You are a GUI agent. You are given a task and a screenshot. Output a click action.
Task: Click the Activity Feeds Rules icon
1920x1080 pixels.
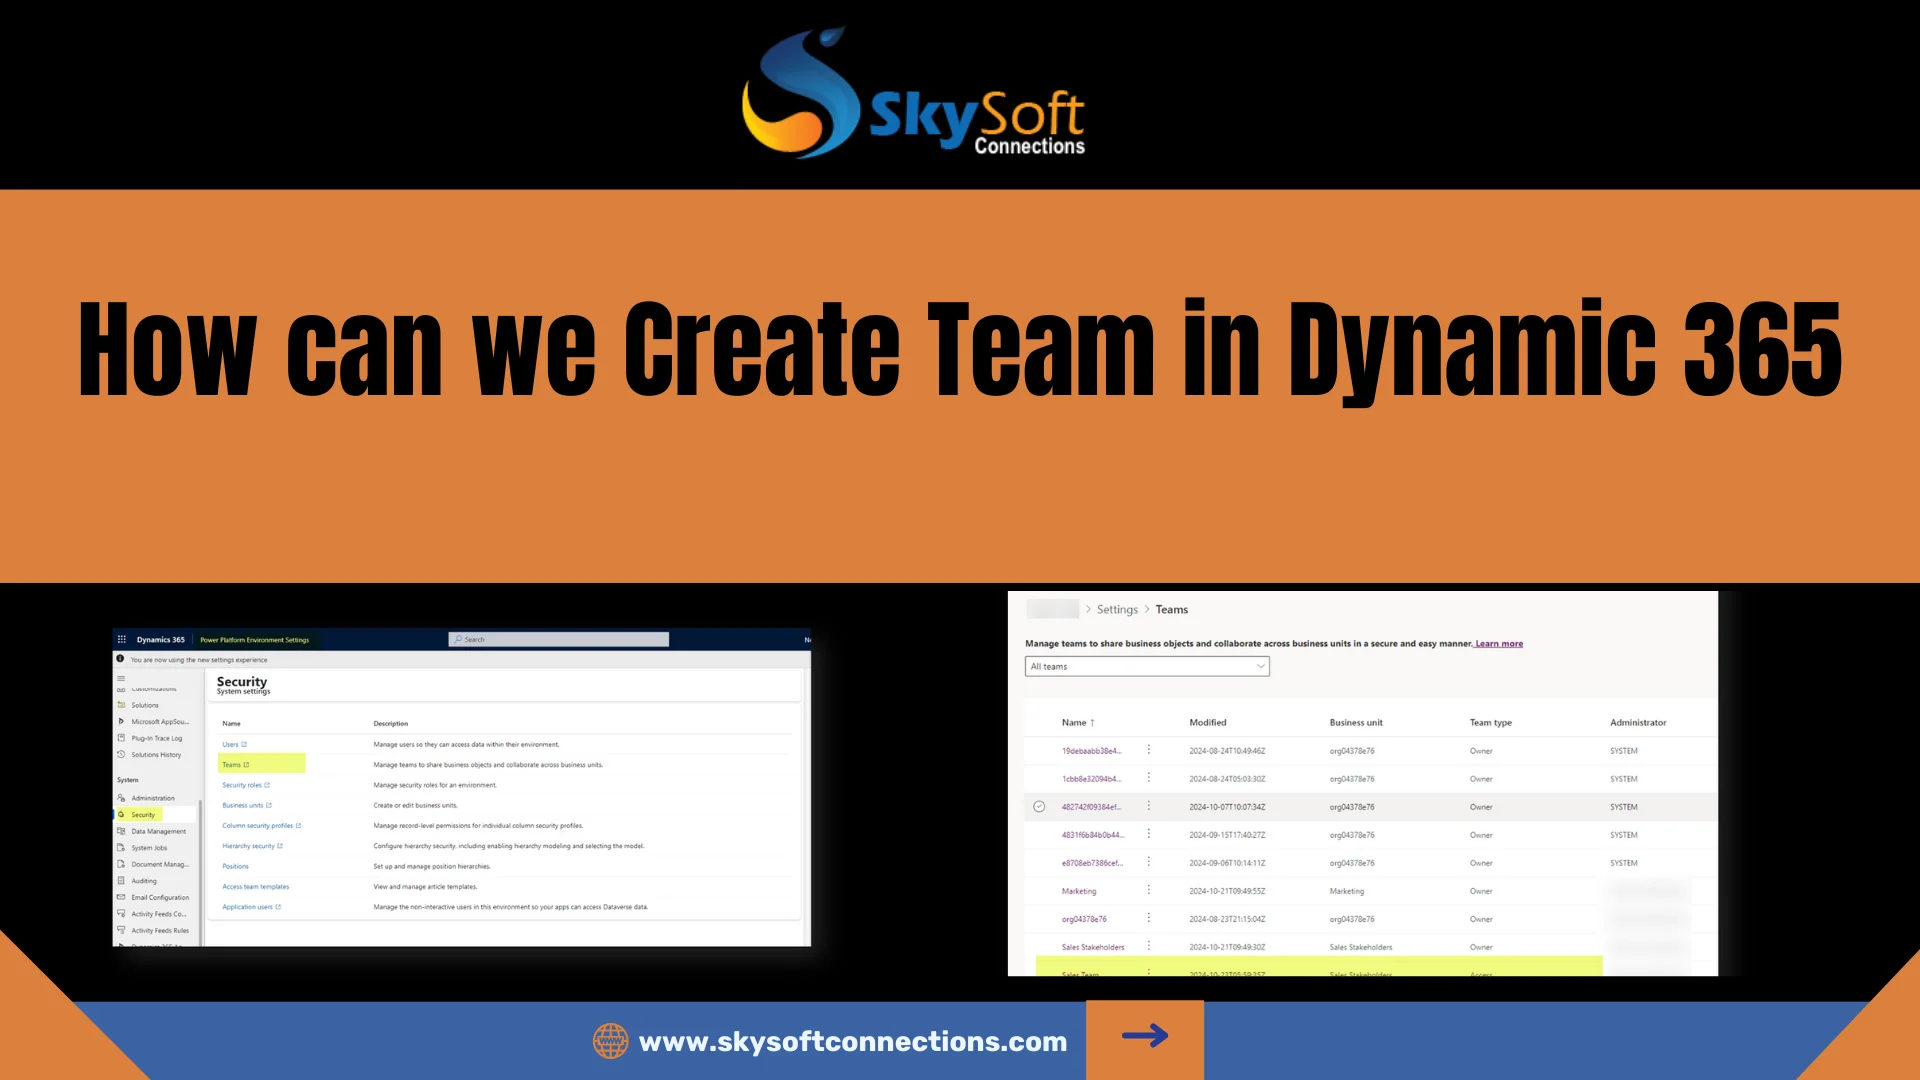tap(121, 930)
